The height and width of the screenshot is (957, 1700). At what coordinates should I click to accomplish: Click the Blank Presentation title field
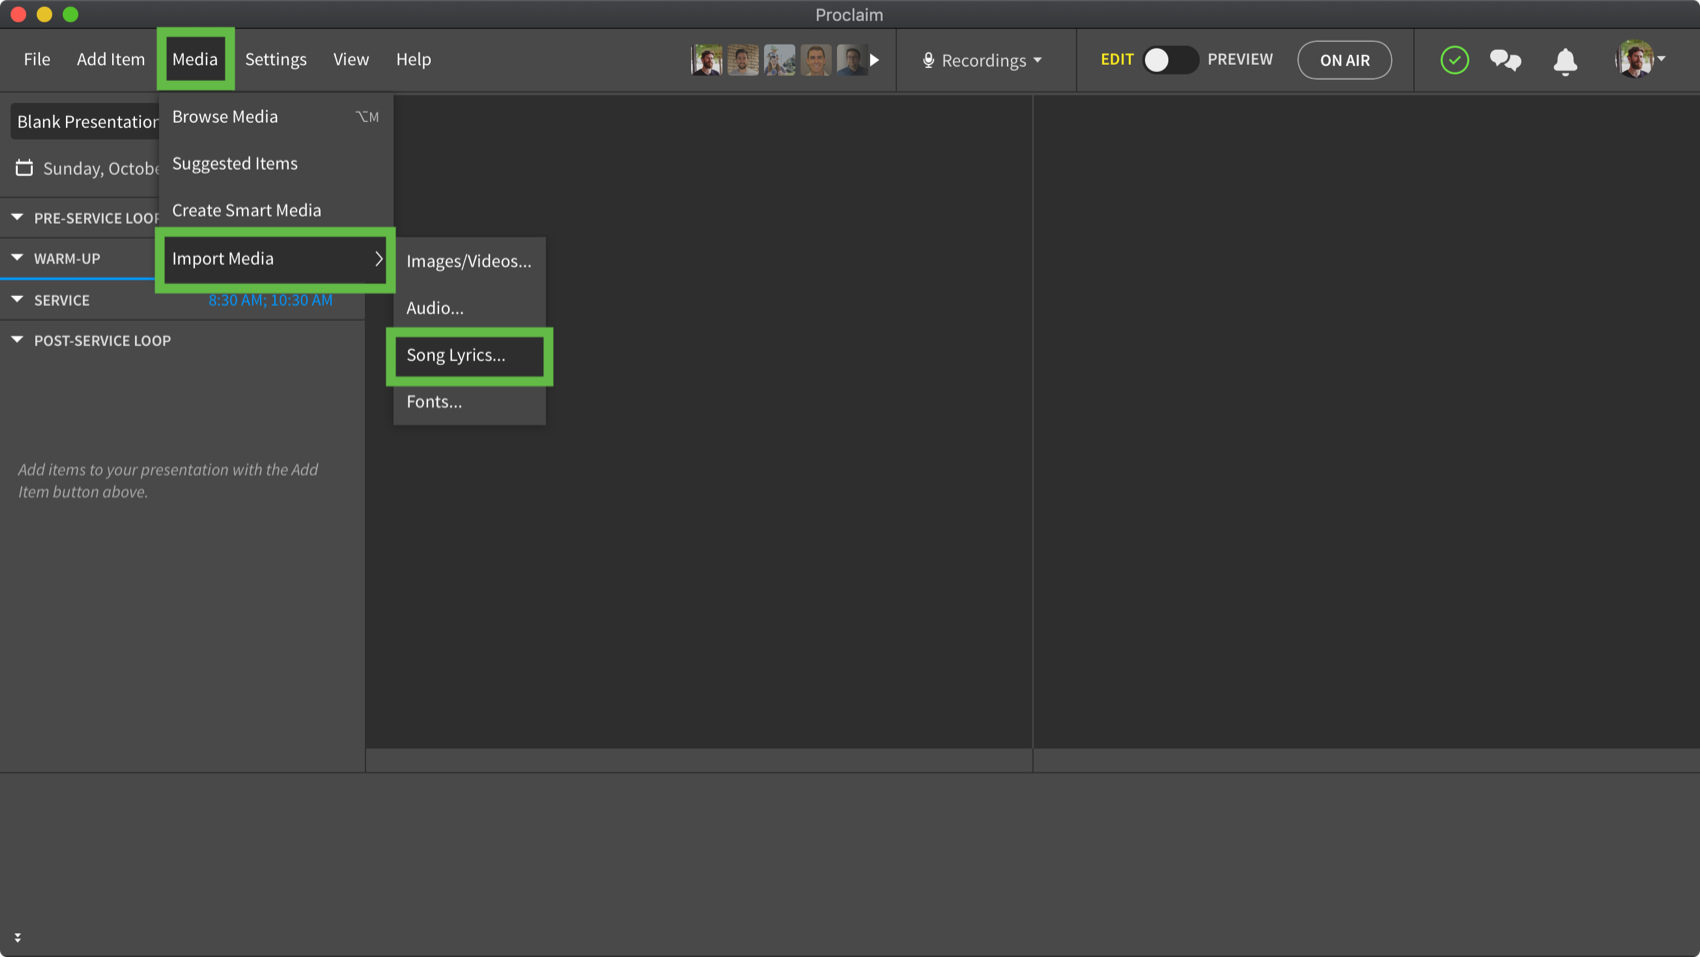coord(85,121)
